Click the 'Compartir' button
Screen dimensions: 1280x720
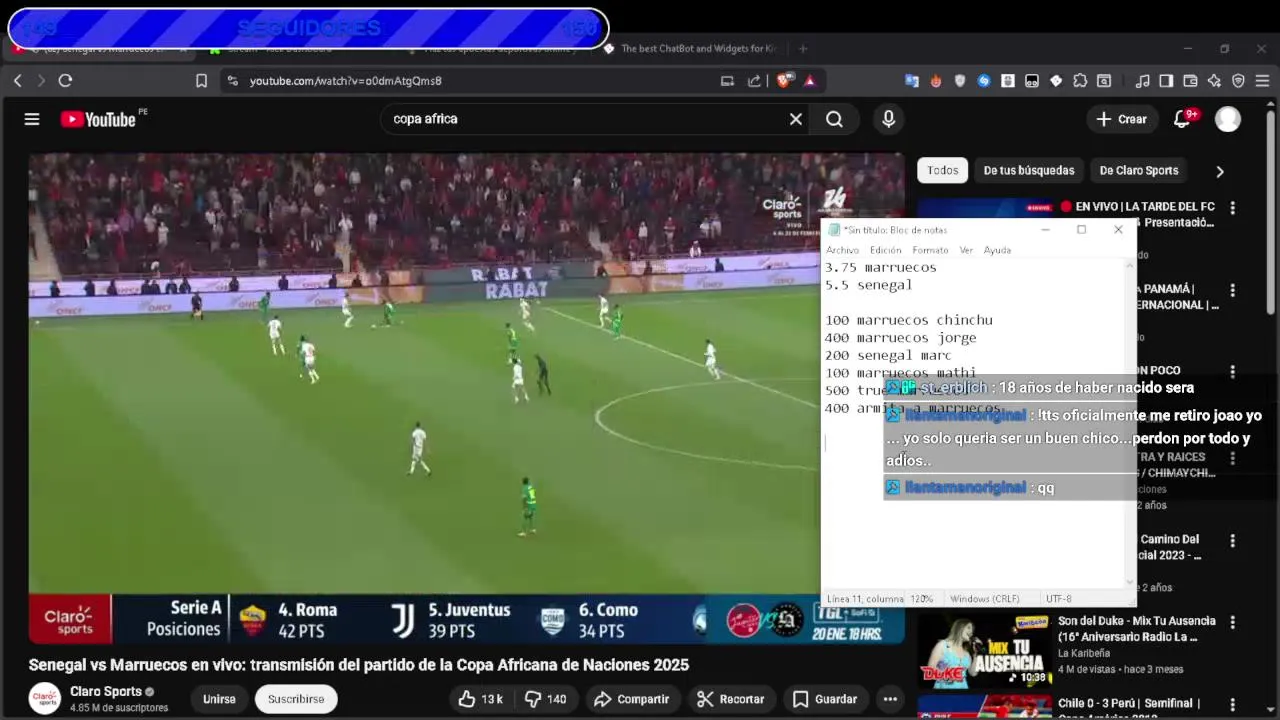click(632, 699)
